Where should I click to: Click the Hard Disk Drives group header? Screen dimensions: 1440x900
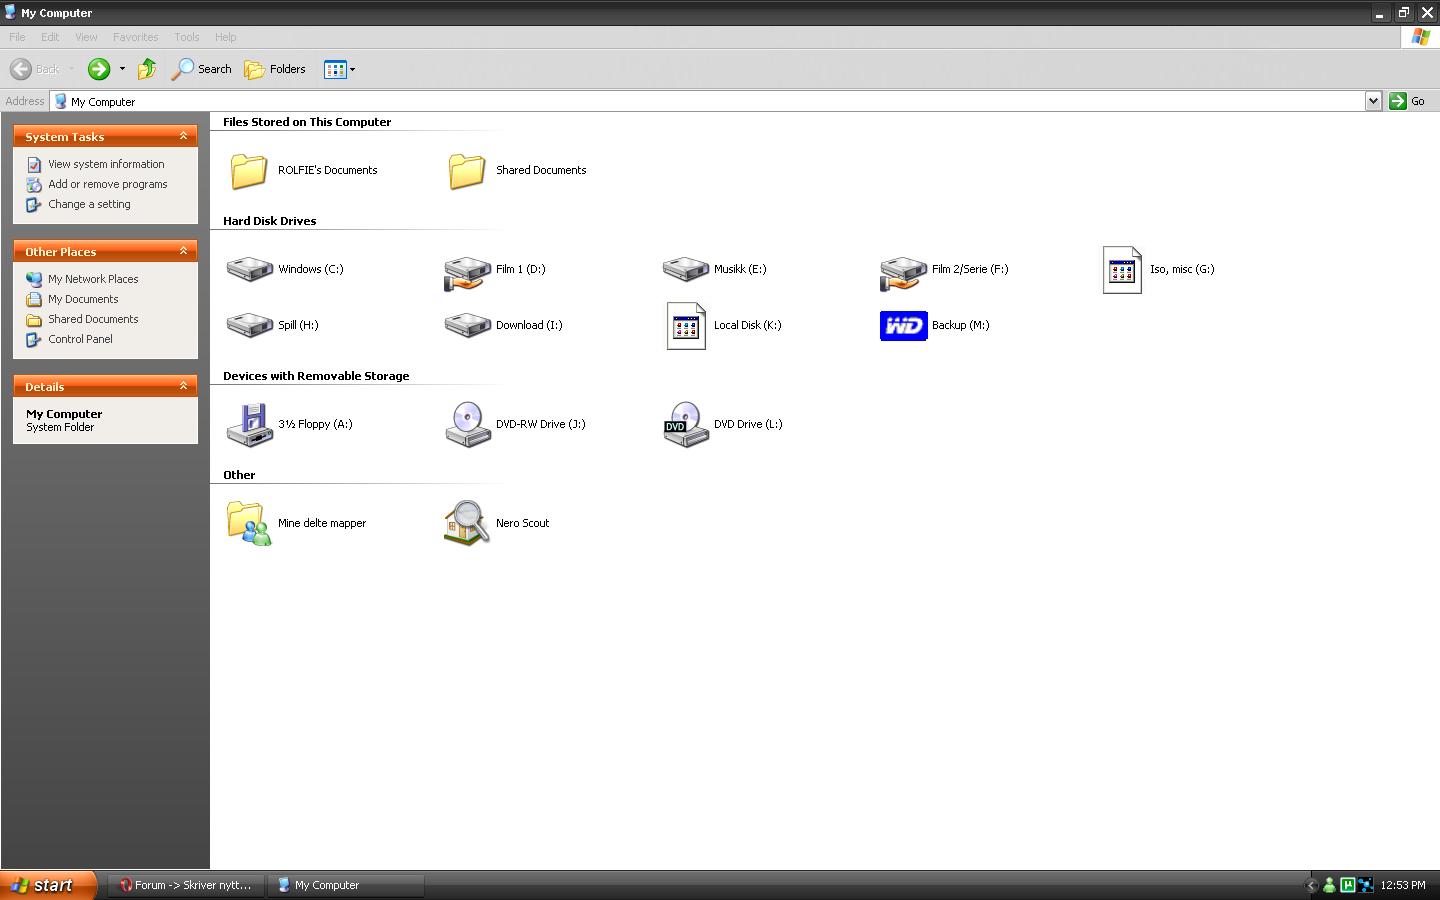(269, 221)
